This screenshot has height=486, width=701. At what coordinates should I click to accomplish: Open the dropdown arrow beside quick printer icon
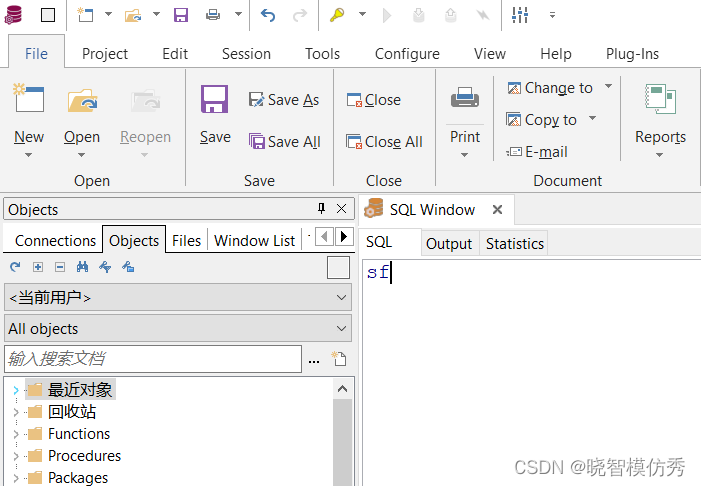pyautogui.click(x=238, y=14)
